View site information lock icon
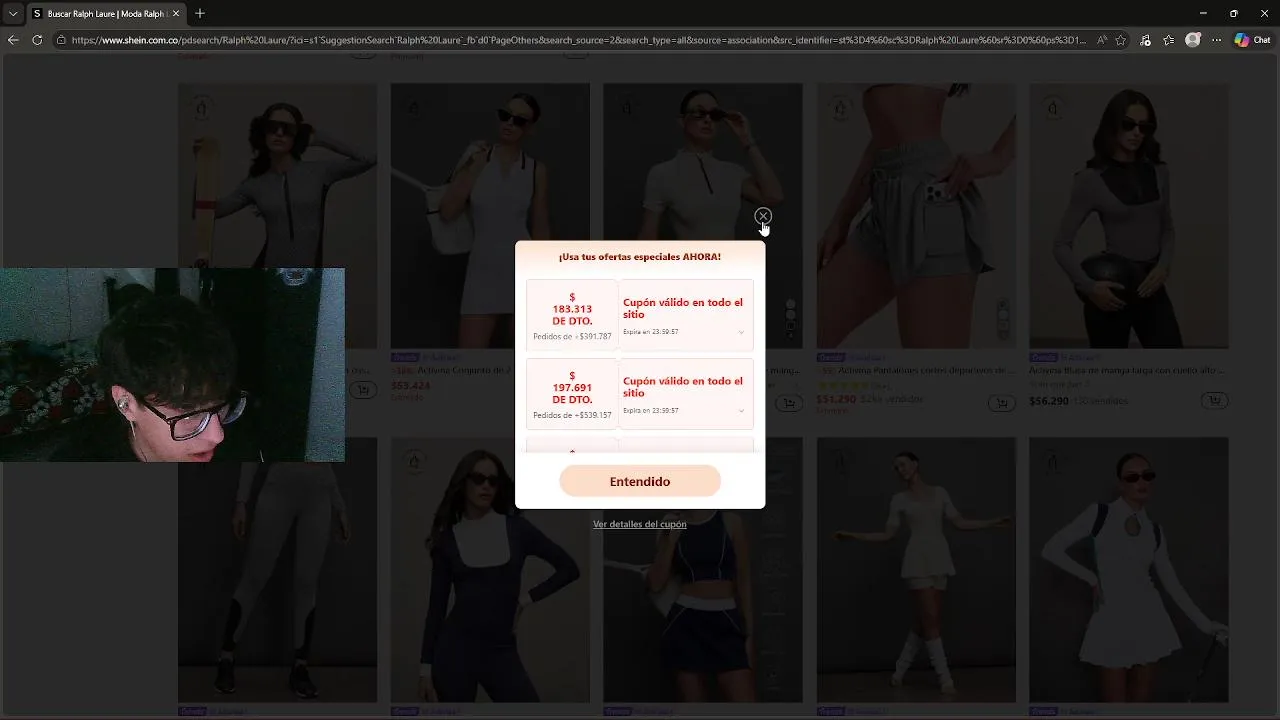 pos(61,40)
